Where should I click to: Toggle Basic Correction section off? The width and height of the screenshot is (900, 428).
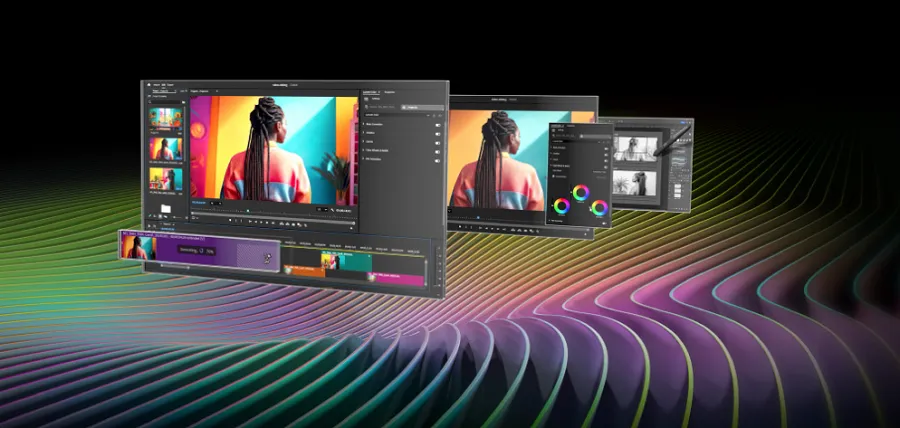(437, 125)
